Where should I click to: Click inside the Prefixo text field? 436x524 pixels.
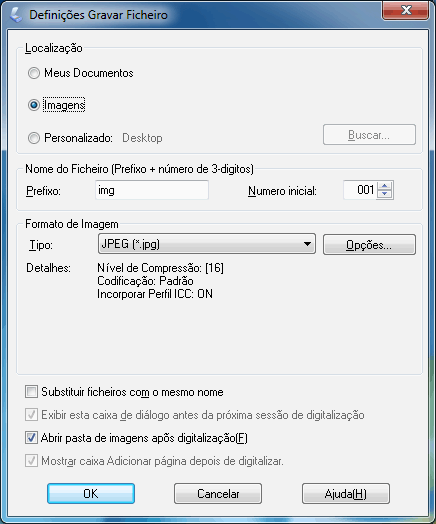point(152,190)
